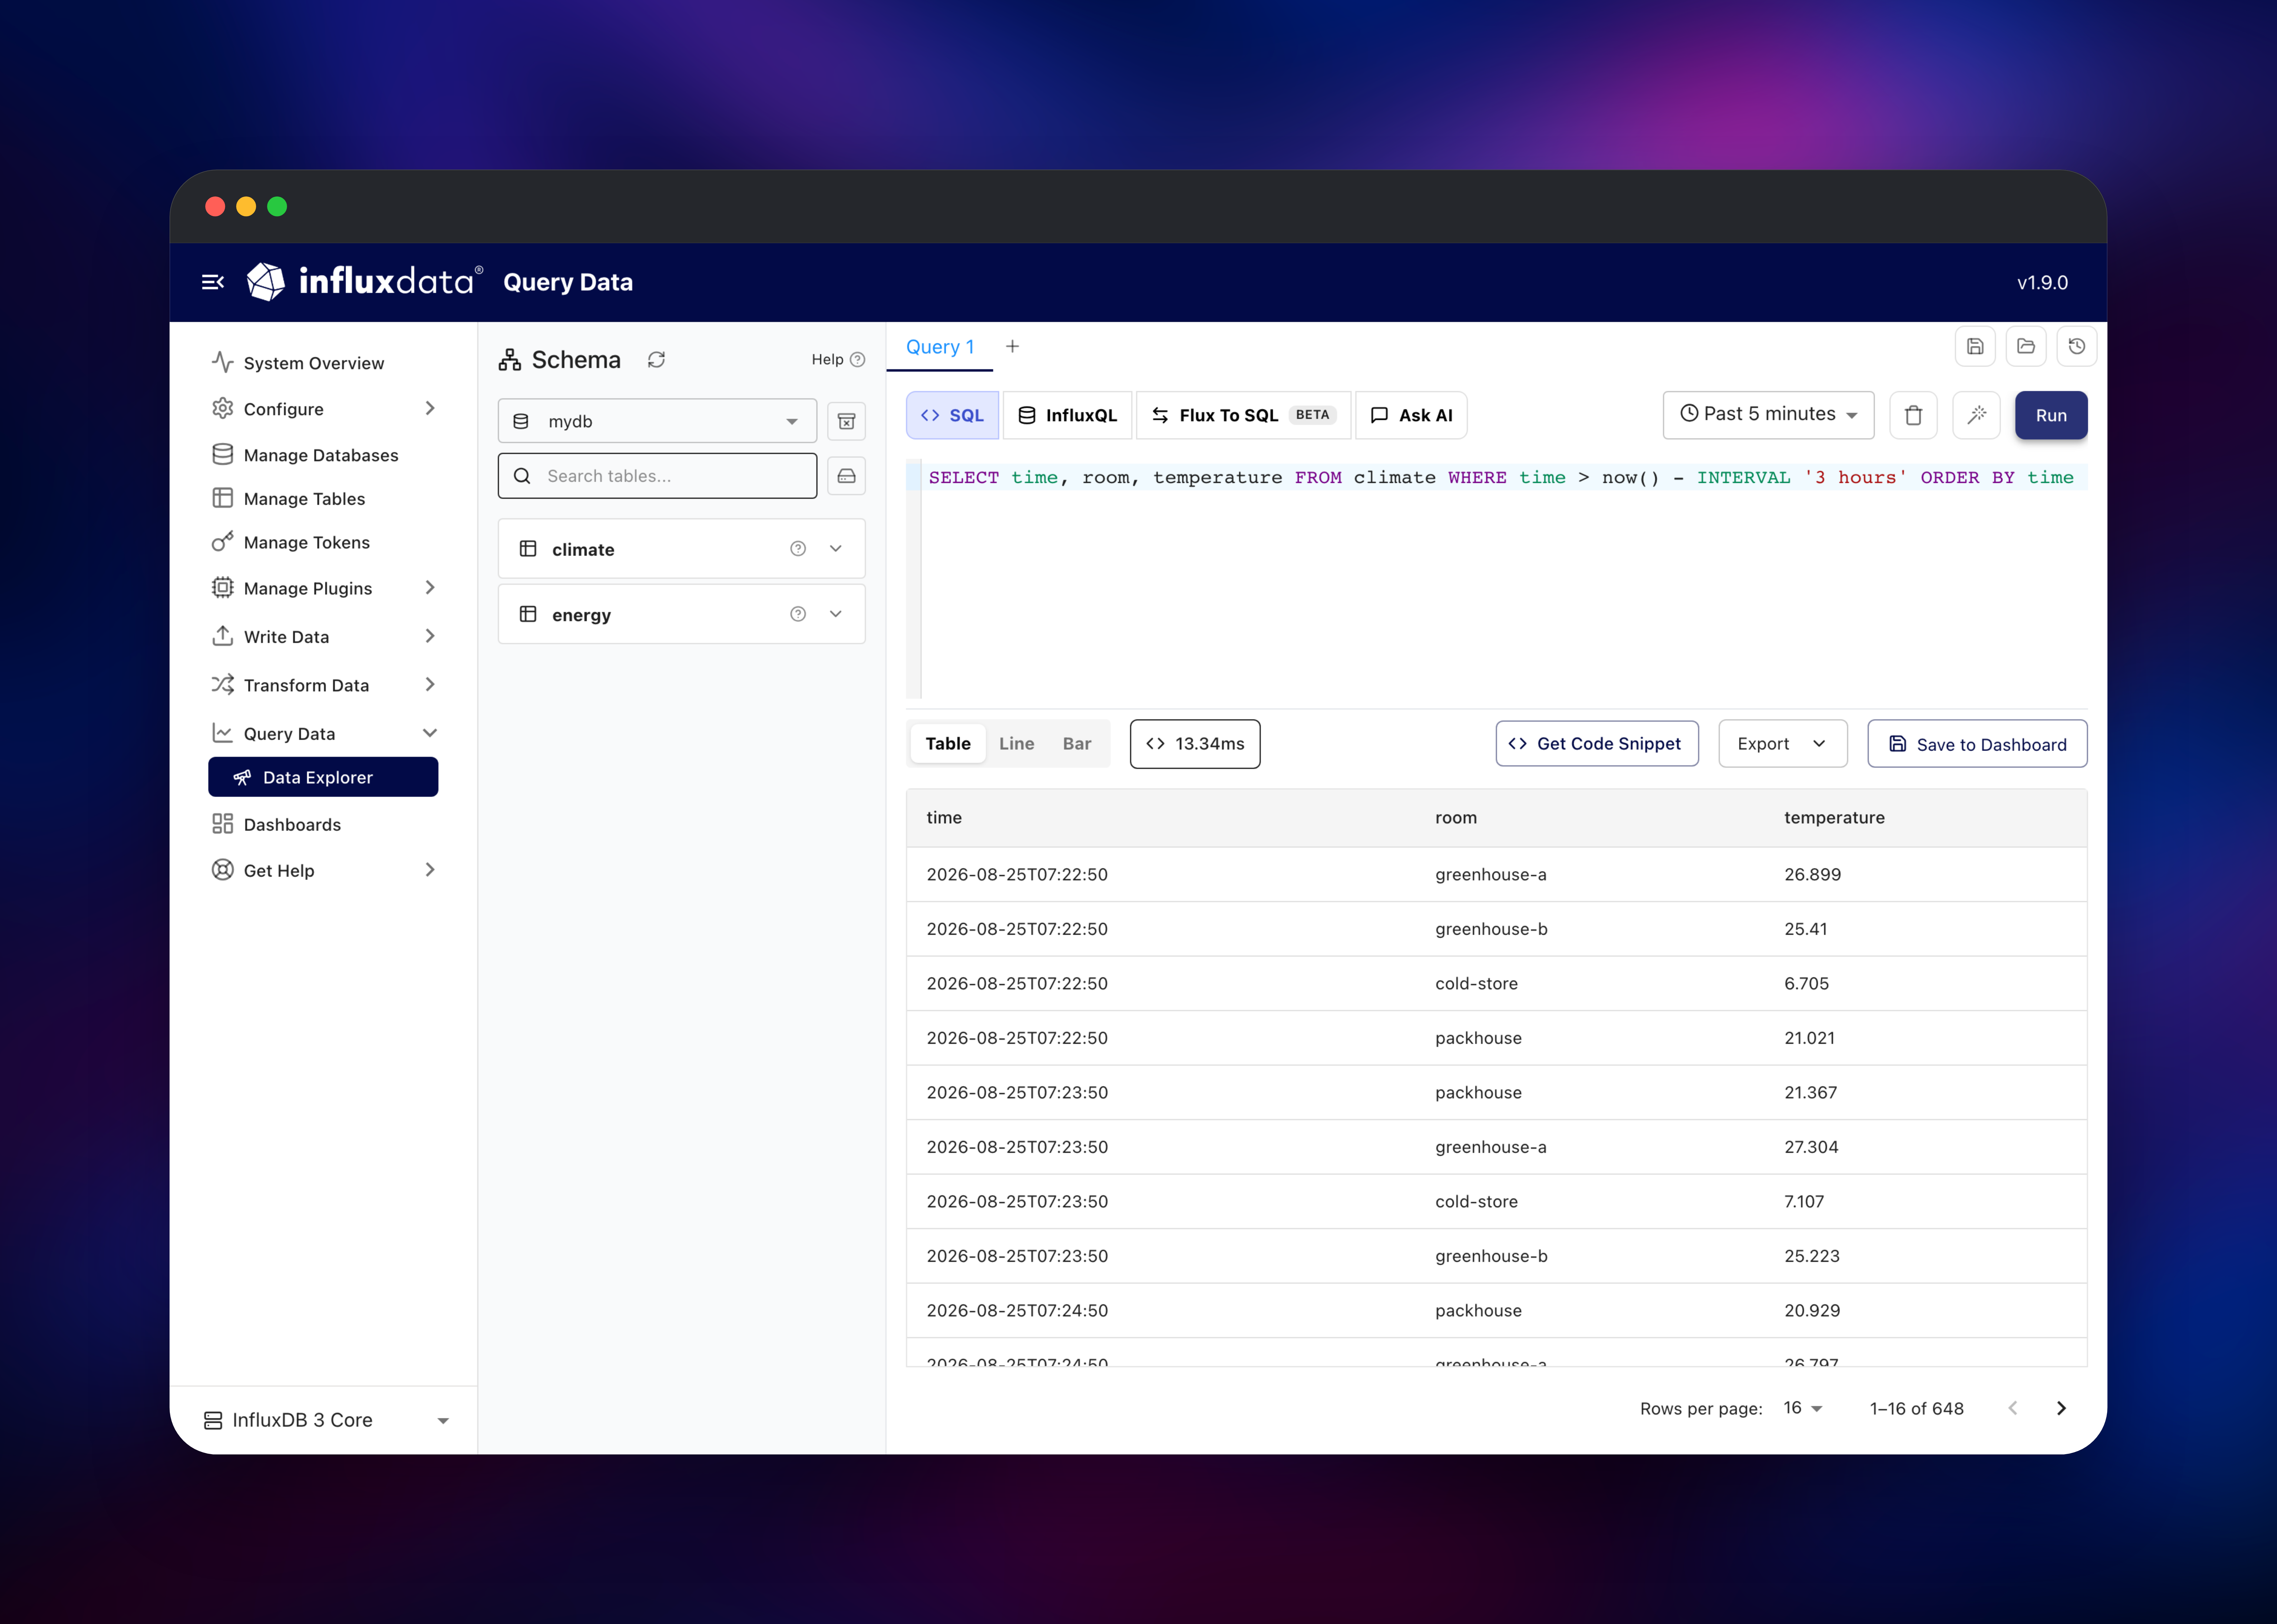Click Get Code Snippet button
The width and height of the screenshot is (2277, 1624).
pos(1597,744)
